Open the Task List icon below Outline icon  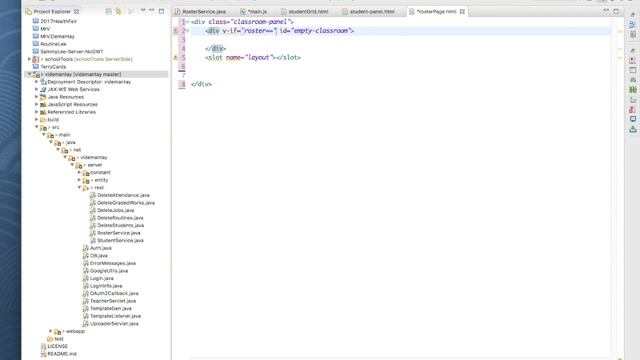point(633,35)
